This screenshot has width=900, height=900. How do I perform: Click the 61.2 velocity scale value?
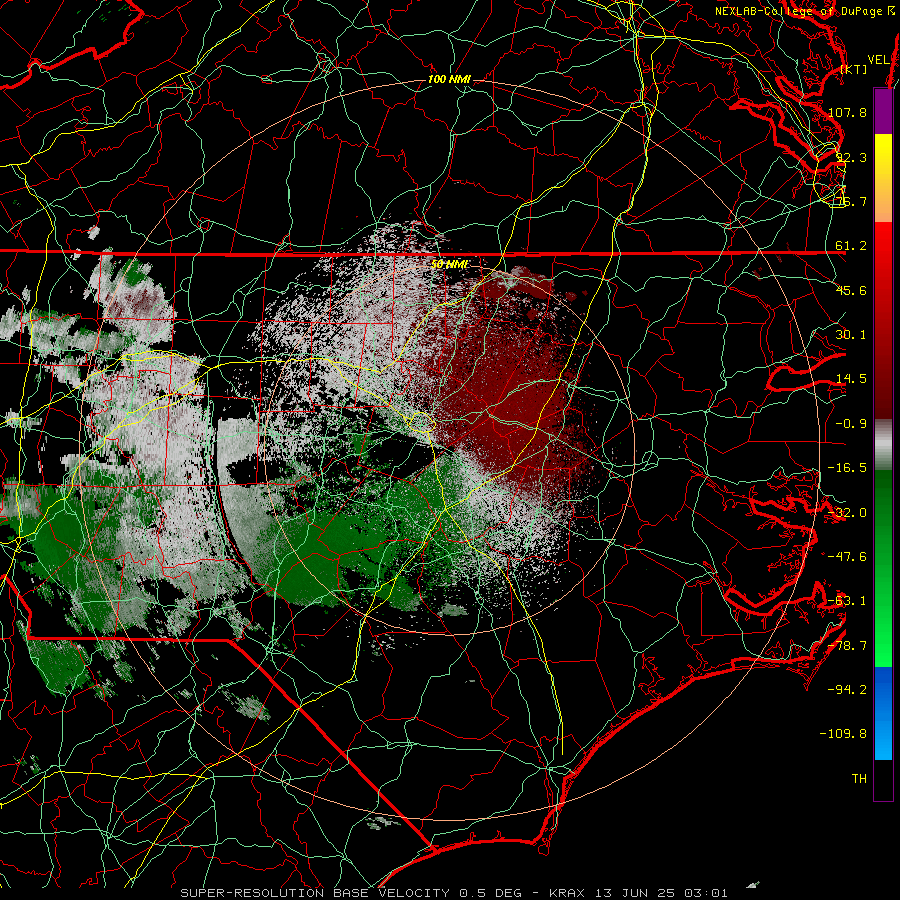pos(851,246)
